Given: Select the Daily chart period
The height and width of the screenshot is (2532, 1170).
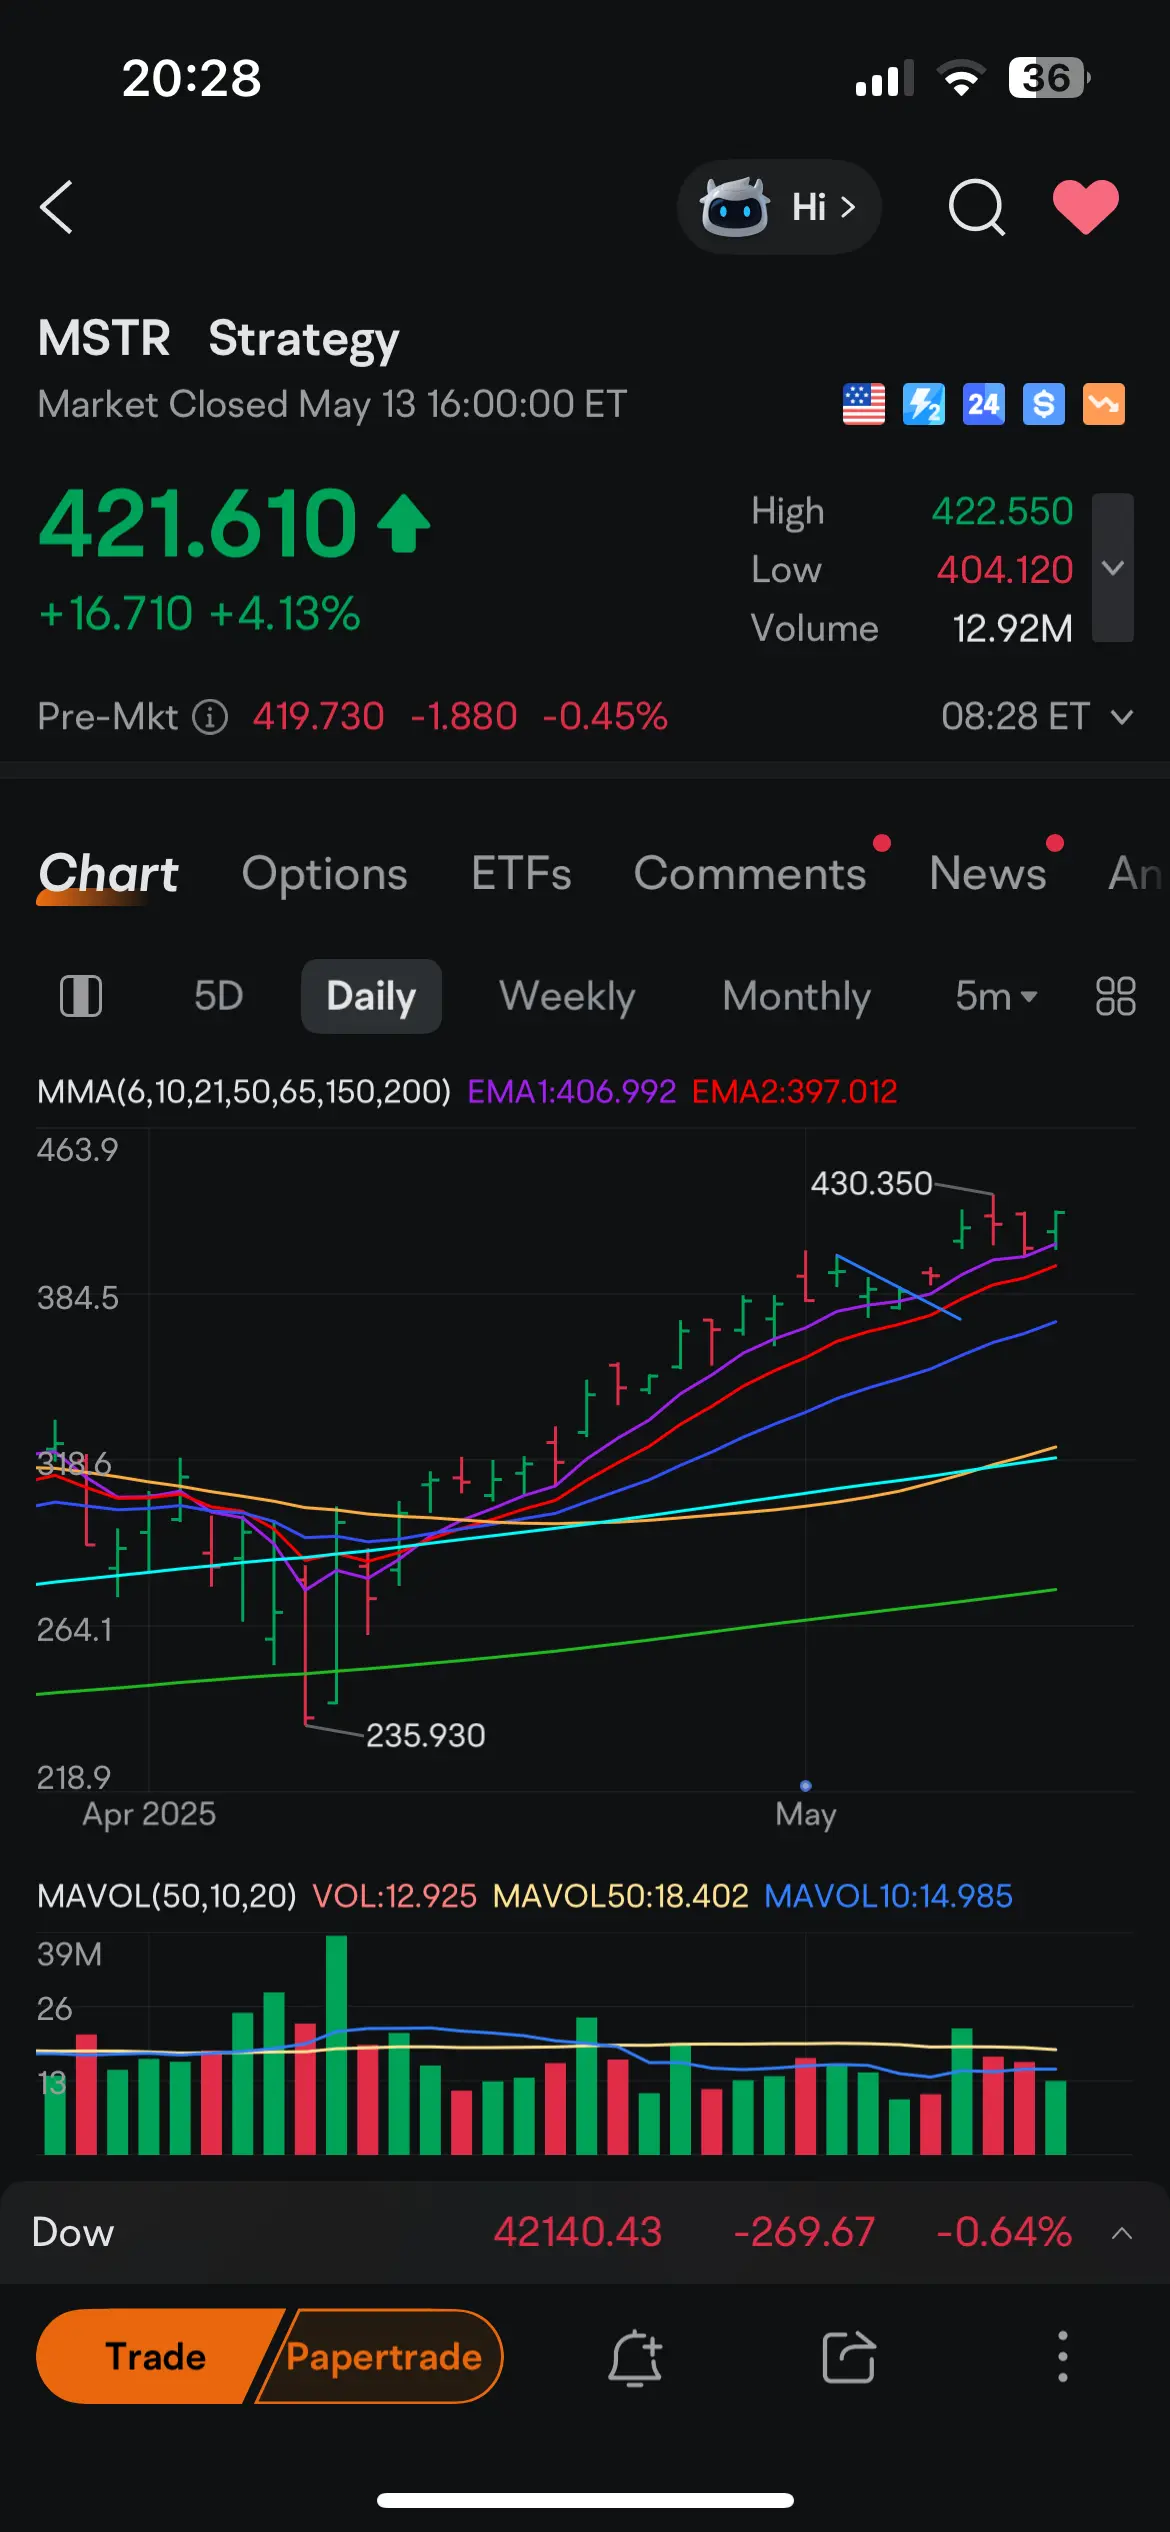Looking at the screenshot, I should tap(371, 996).
